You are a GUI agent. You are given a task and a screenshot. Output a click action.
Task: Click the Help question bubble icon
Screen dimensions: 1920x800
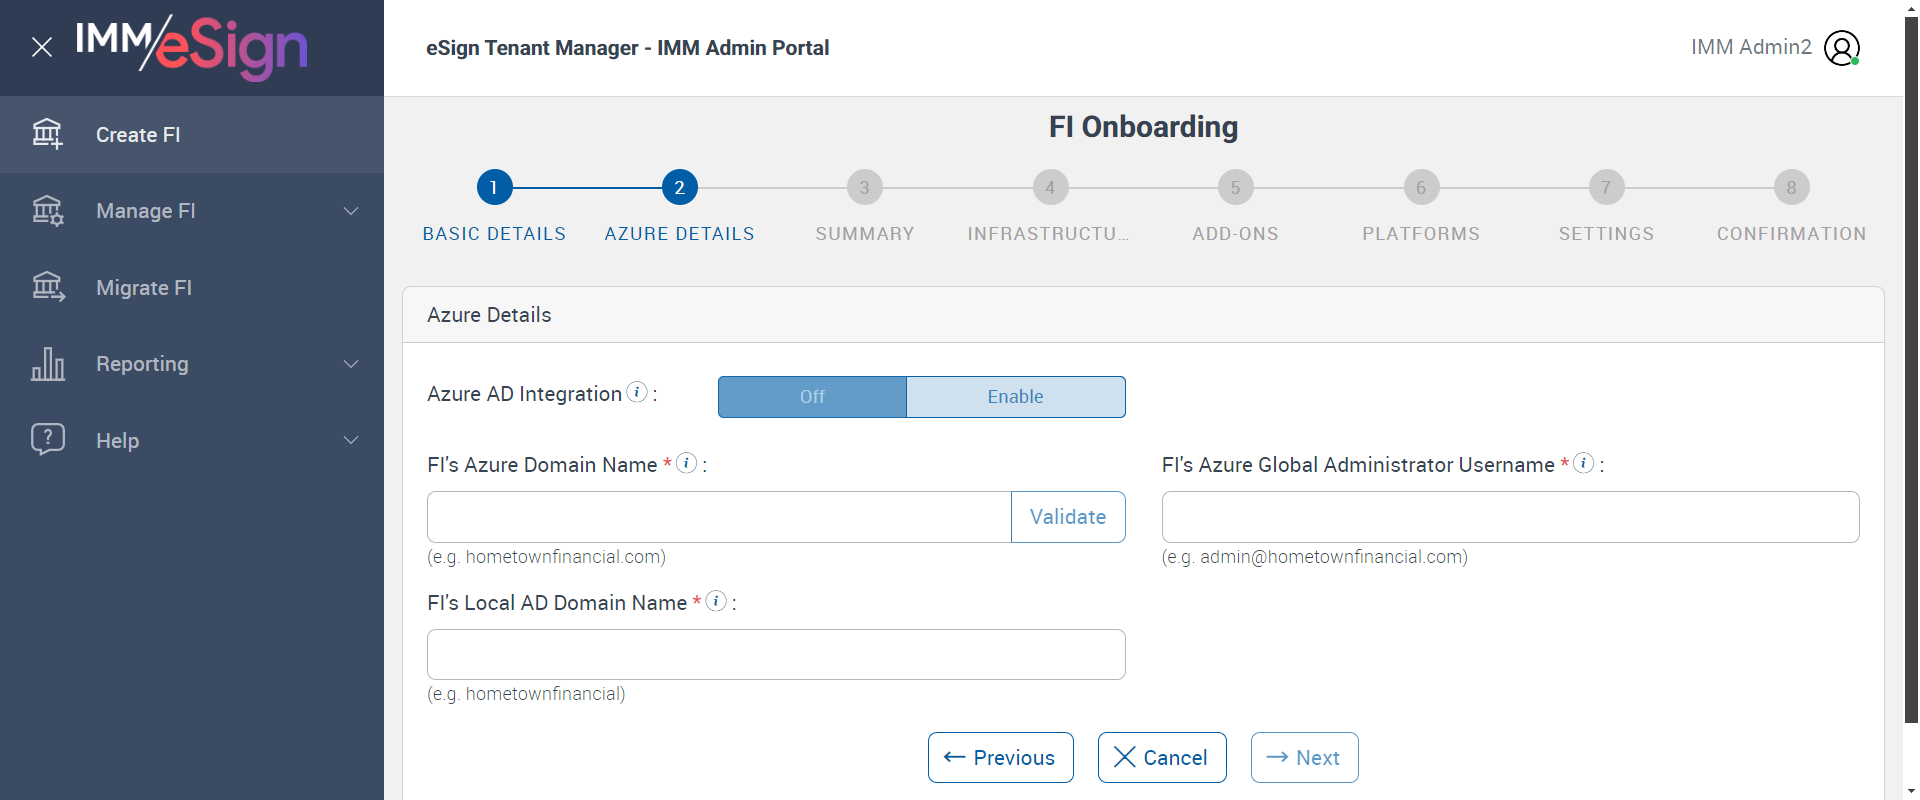(x=47, y=440)
